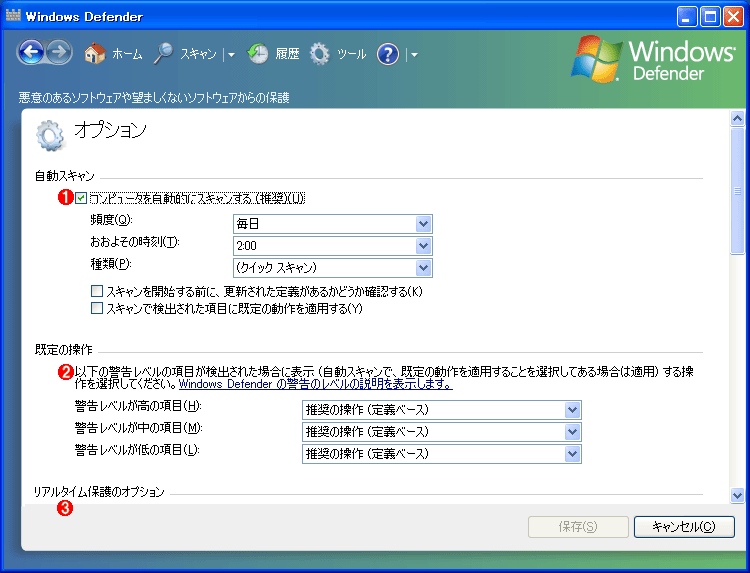Screen dimensions: 750x573
Task: Open the 種類 scan type dropdown
Action: (x=333, y=268)
